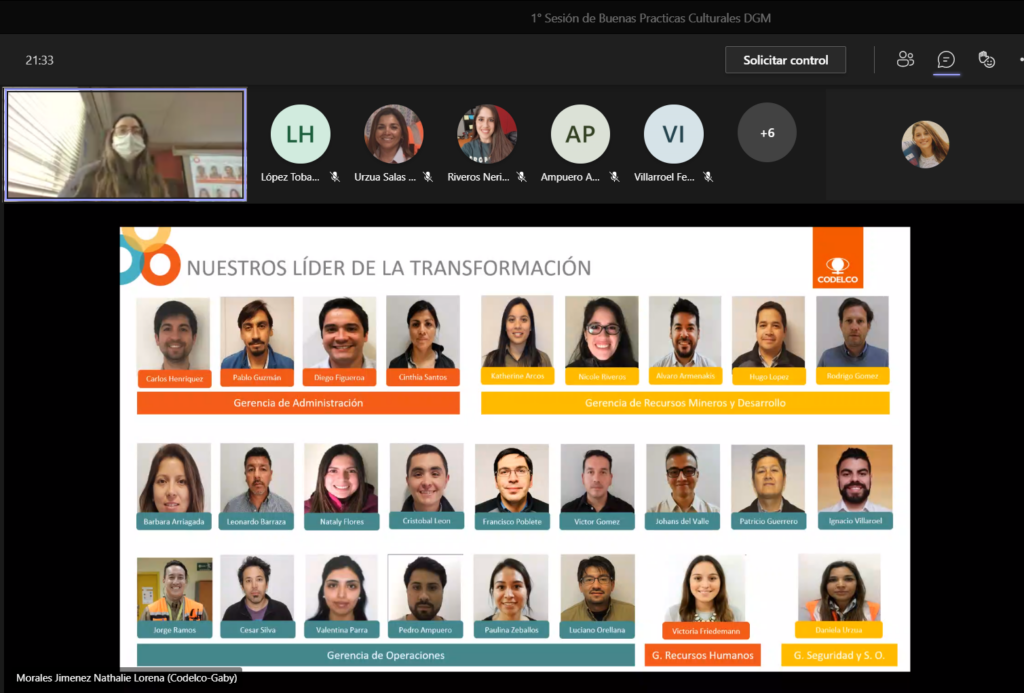Toggle muted mic icon beside Villarroel Fe
Screen dimensions: 1024x693
[708, 177]
